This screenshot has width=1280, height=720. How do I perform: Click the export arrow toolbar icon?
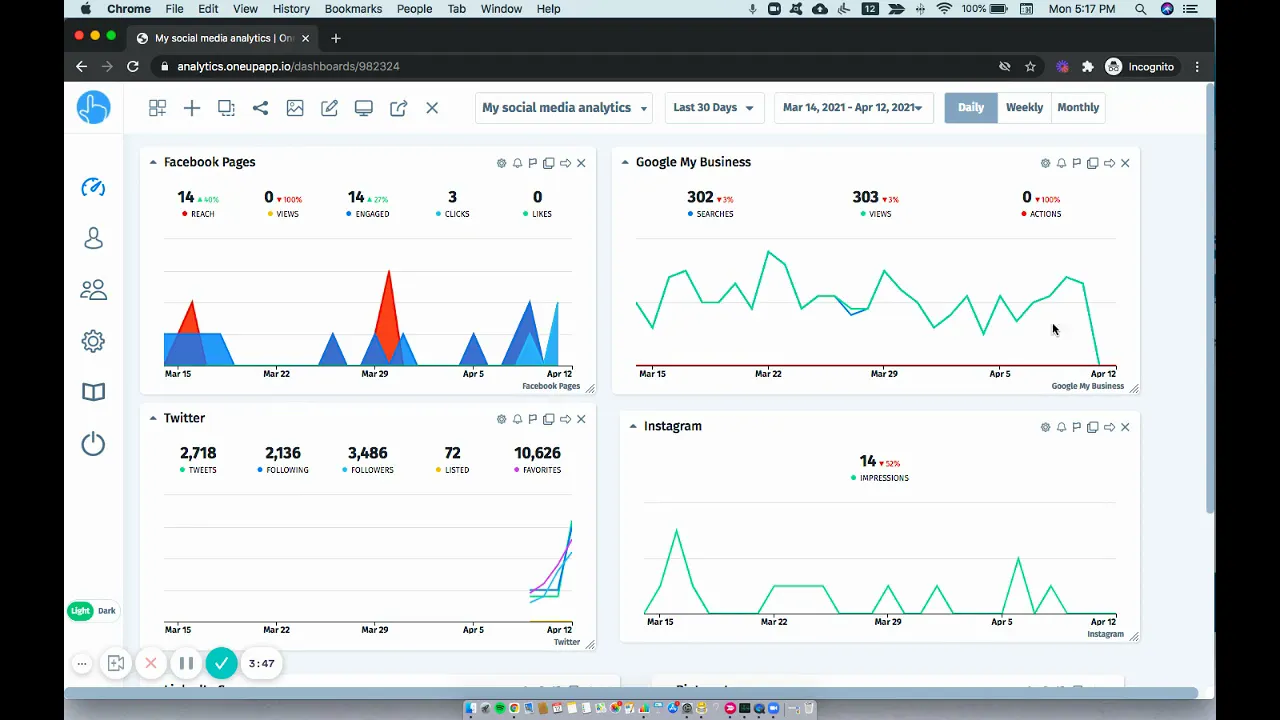pyautogui.click(x=398, y=108)
